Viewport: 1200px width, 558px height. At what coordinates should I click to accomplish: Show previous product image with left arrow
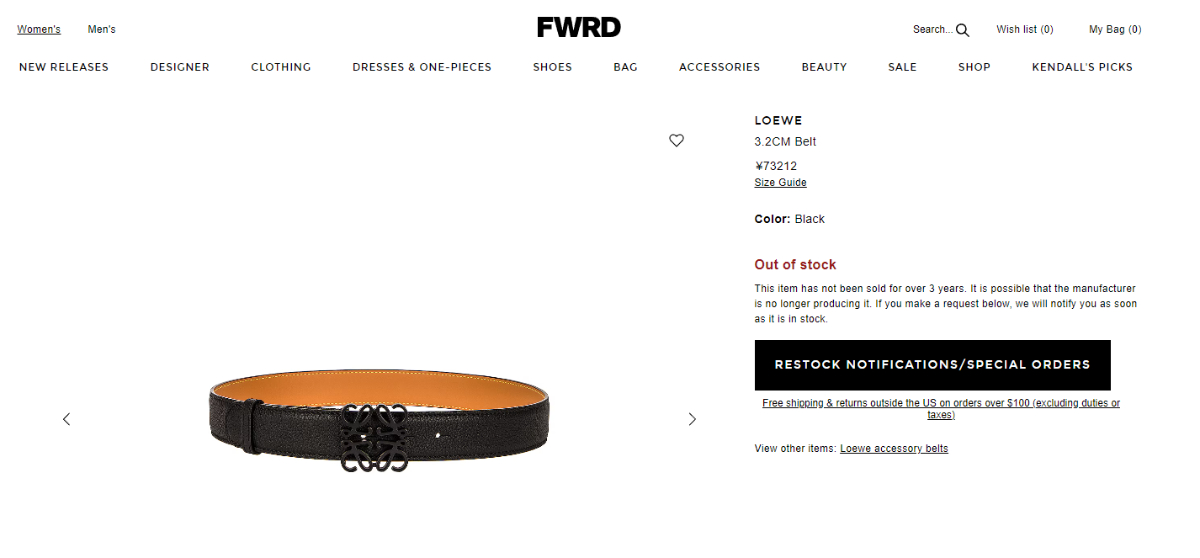(x=67, y=419)
